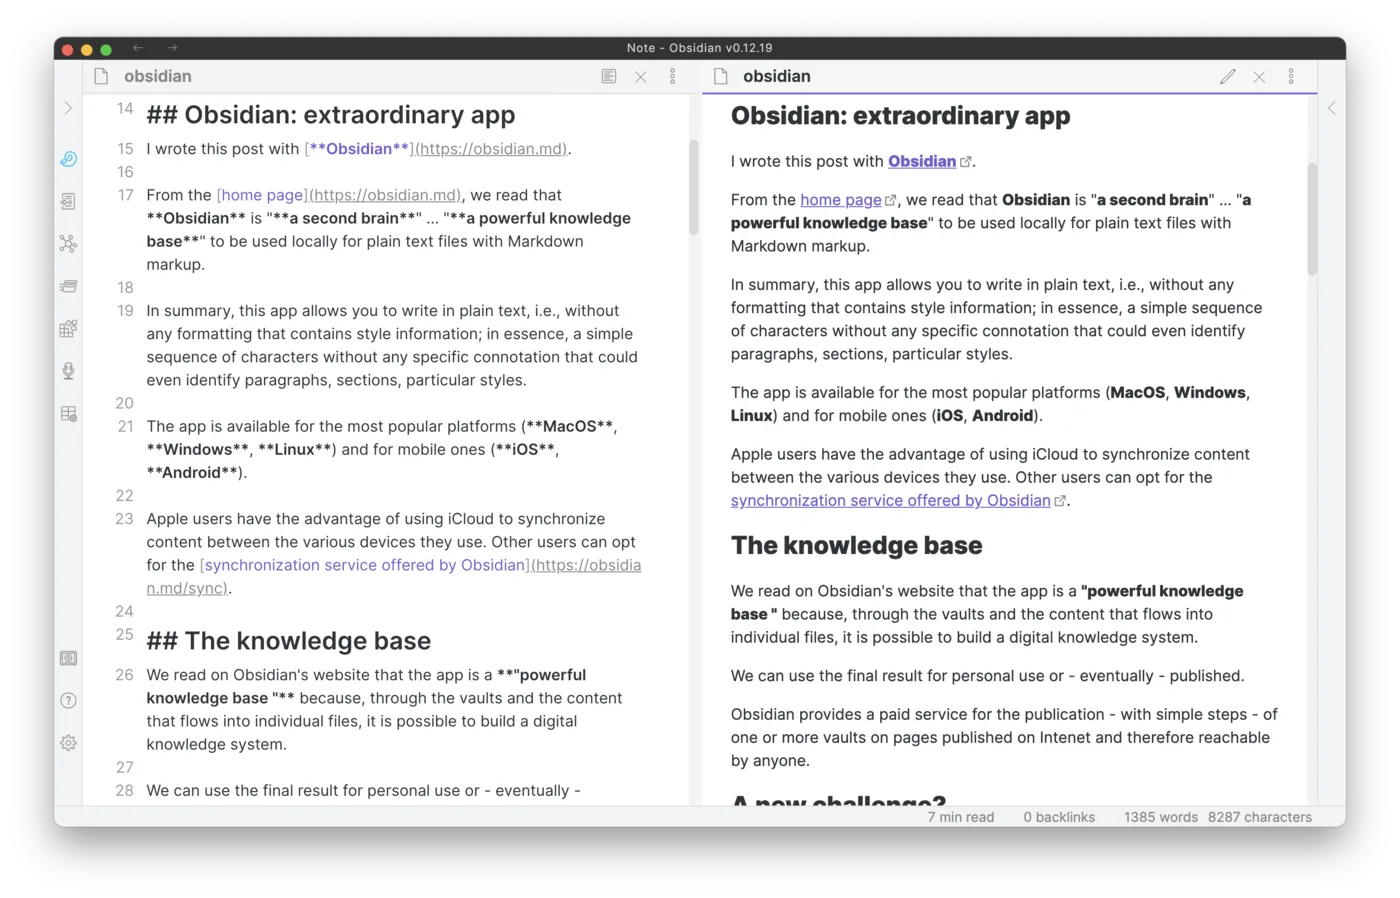The height and width of the screenshot is (898, 1400).
Task: Close the left obsidian pane
Action: tap(640, 76)
